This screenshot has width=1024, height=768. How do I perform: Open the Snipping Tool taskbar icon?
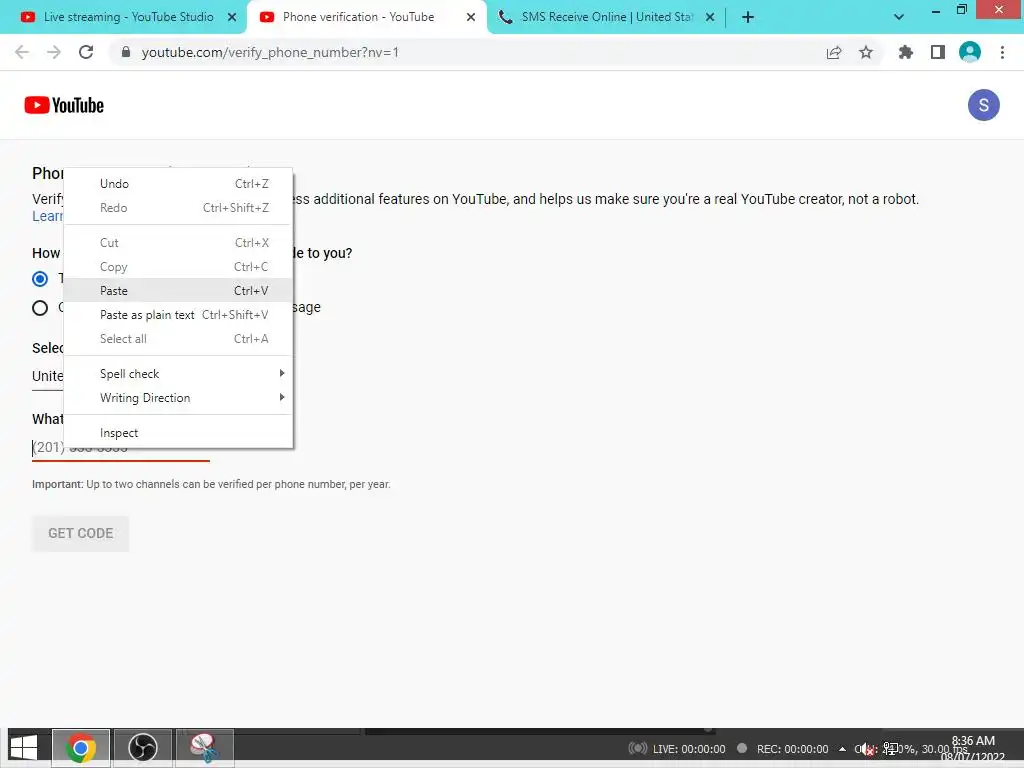coord(204,748)
